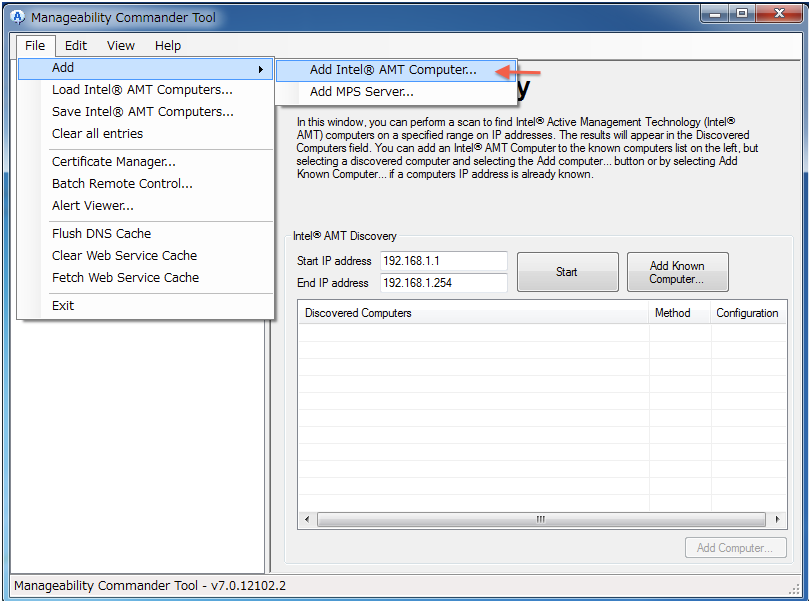The width and height of the screenshot is (809, 601).
Task: Click the window resize grip corner
Action: pos(795,590)
